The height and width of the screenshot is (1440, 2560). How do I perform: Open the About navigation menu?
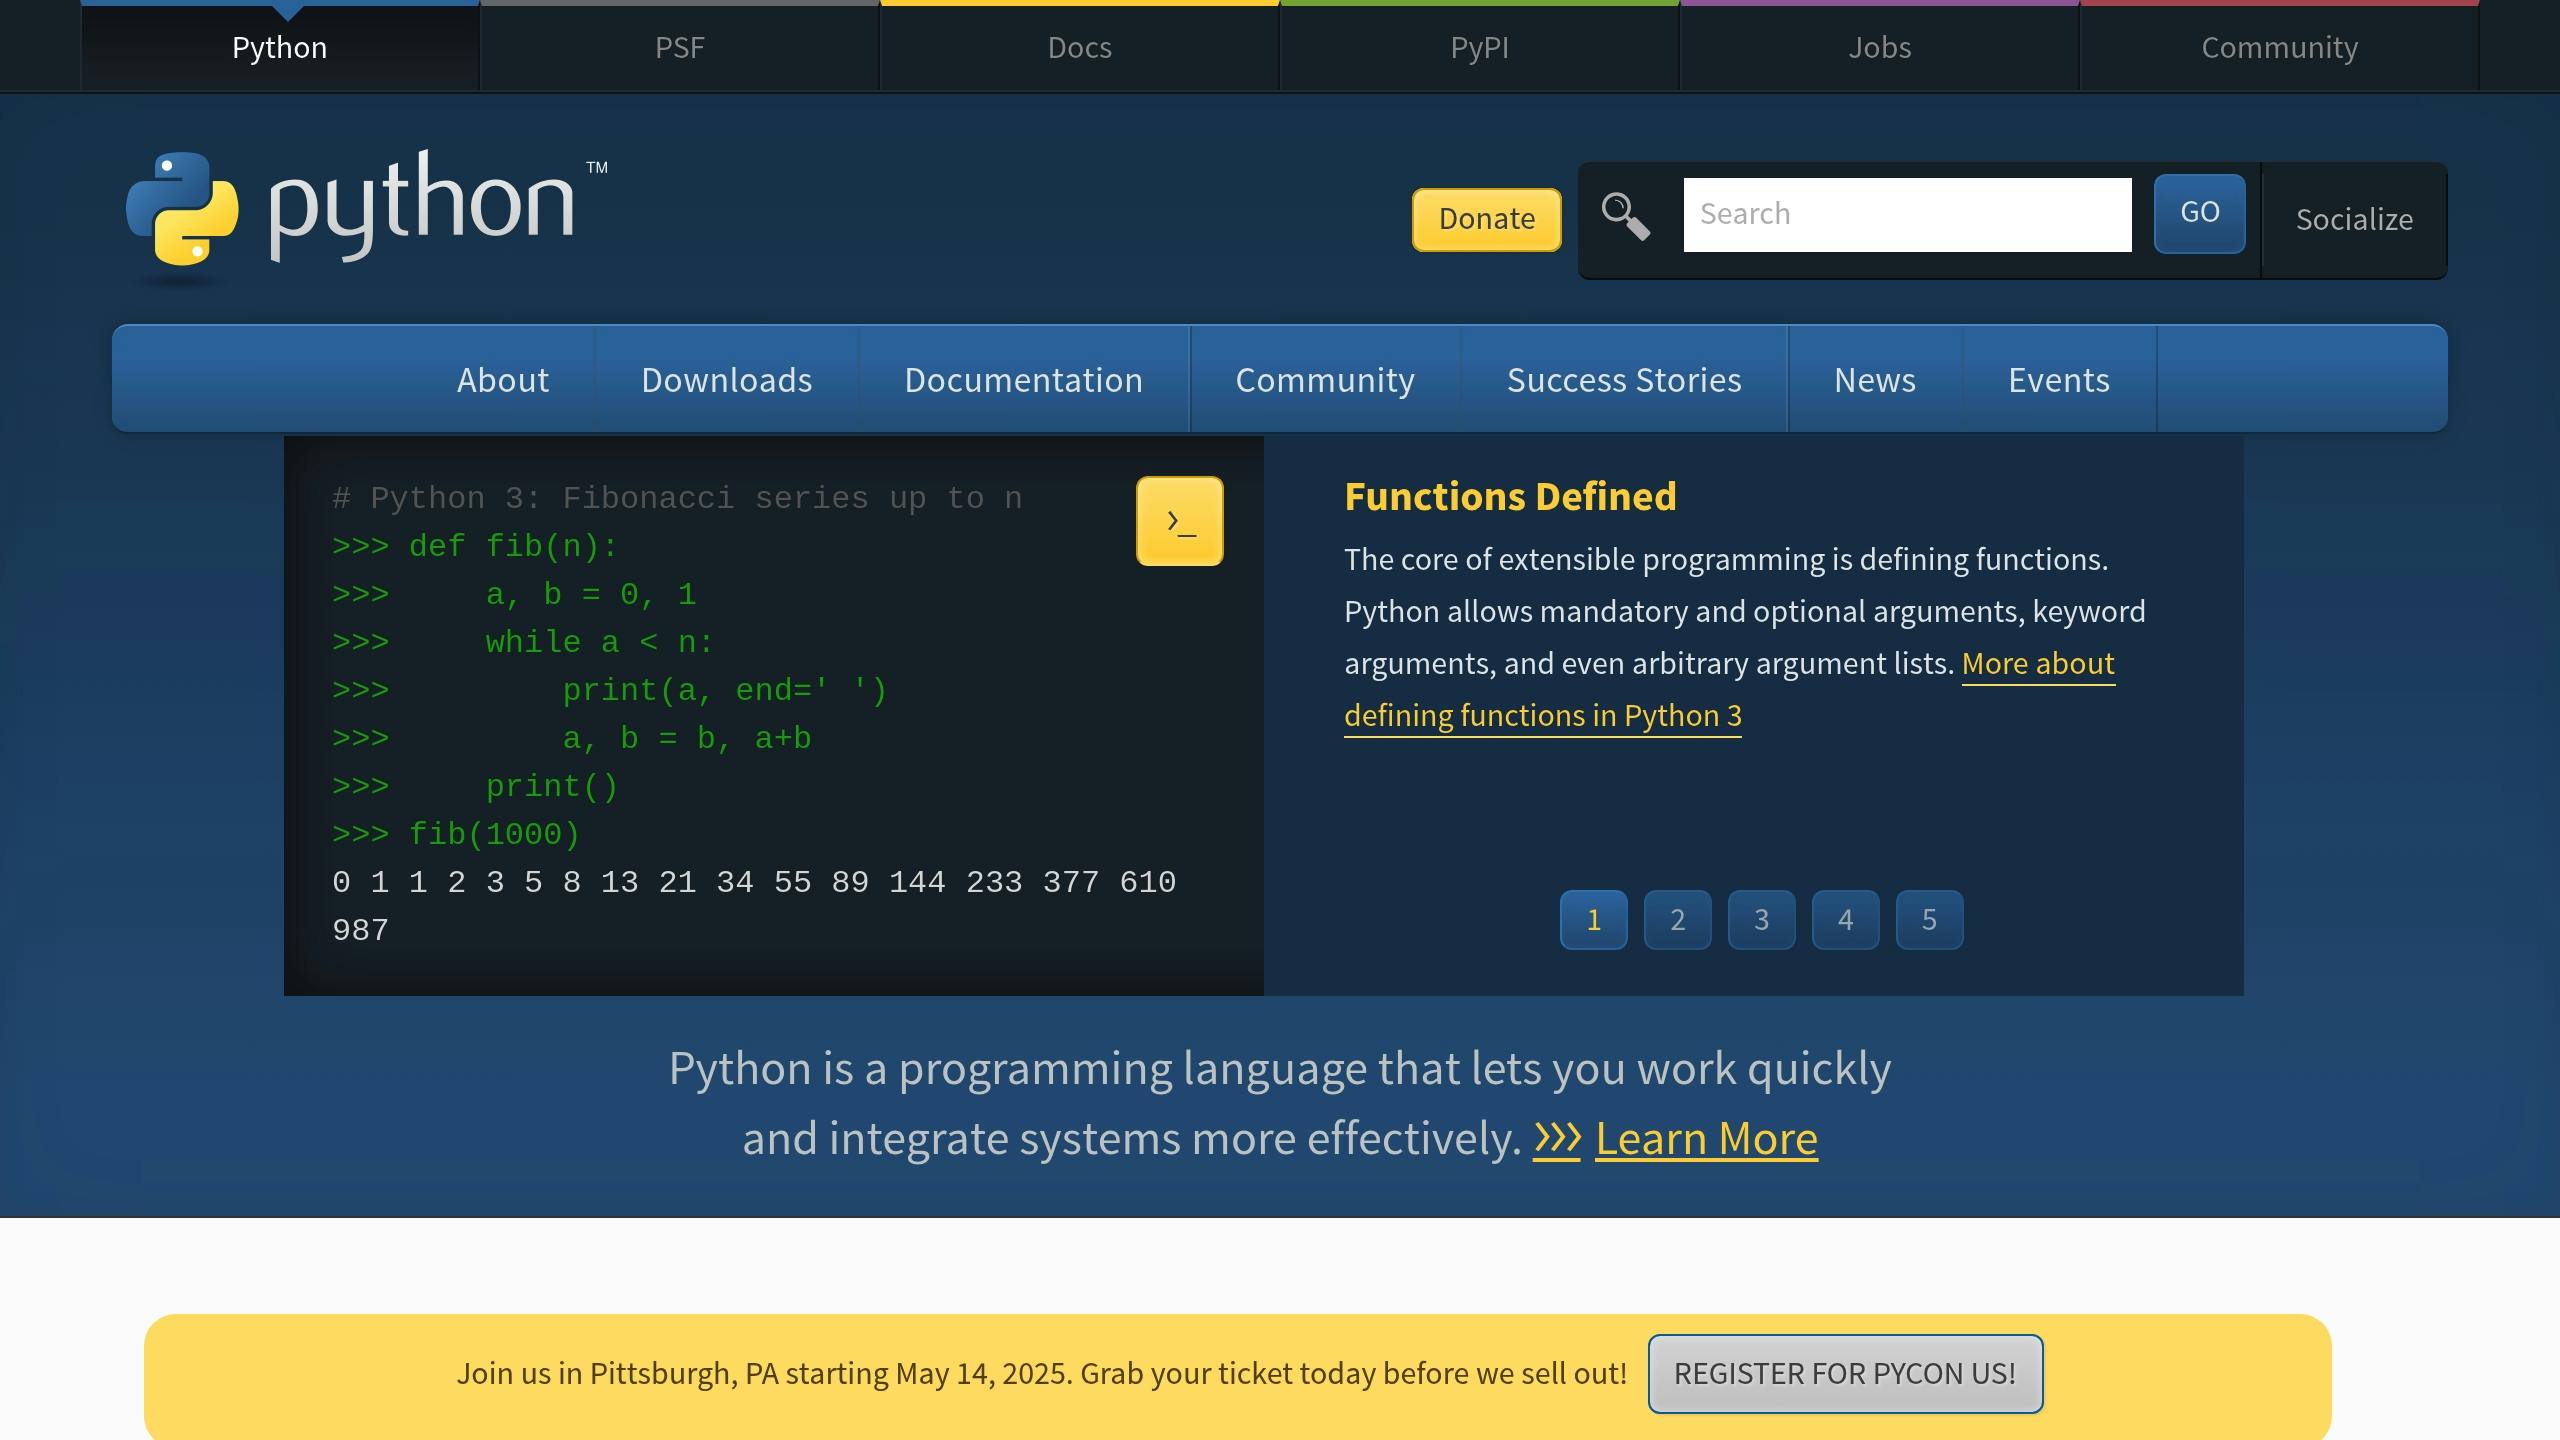click(x=503, y=380)
